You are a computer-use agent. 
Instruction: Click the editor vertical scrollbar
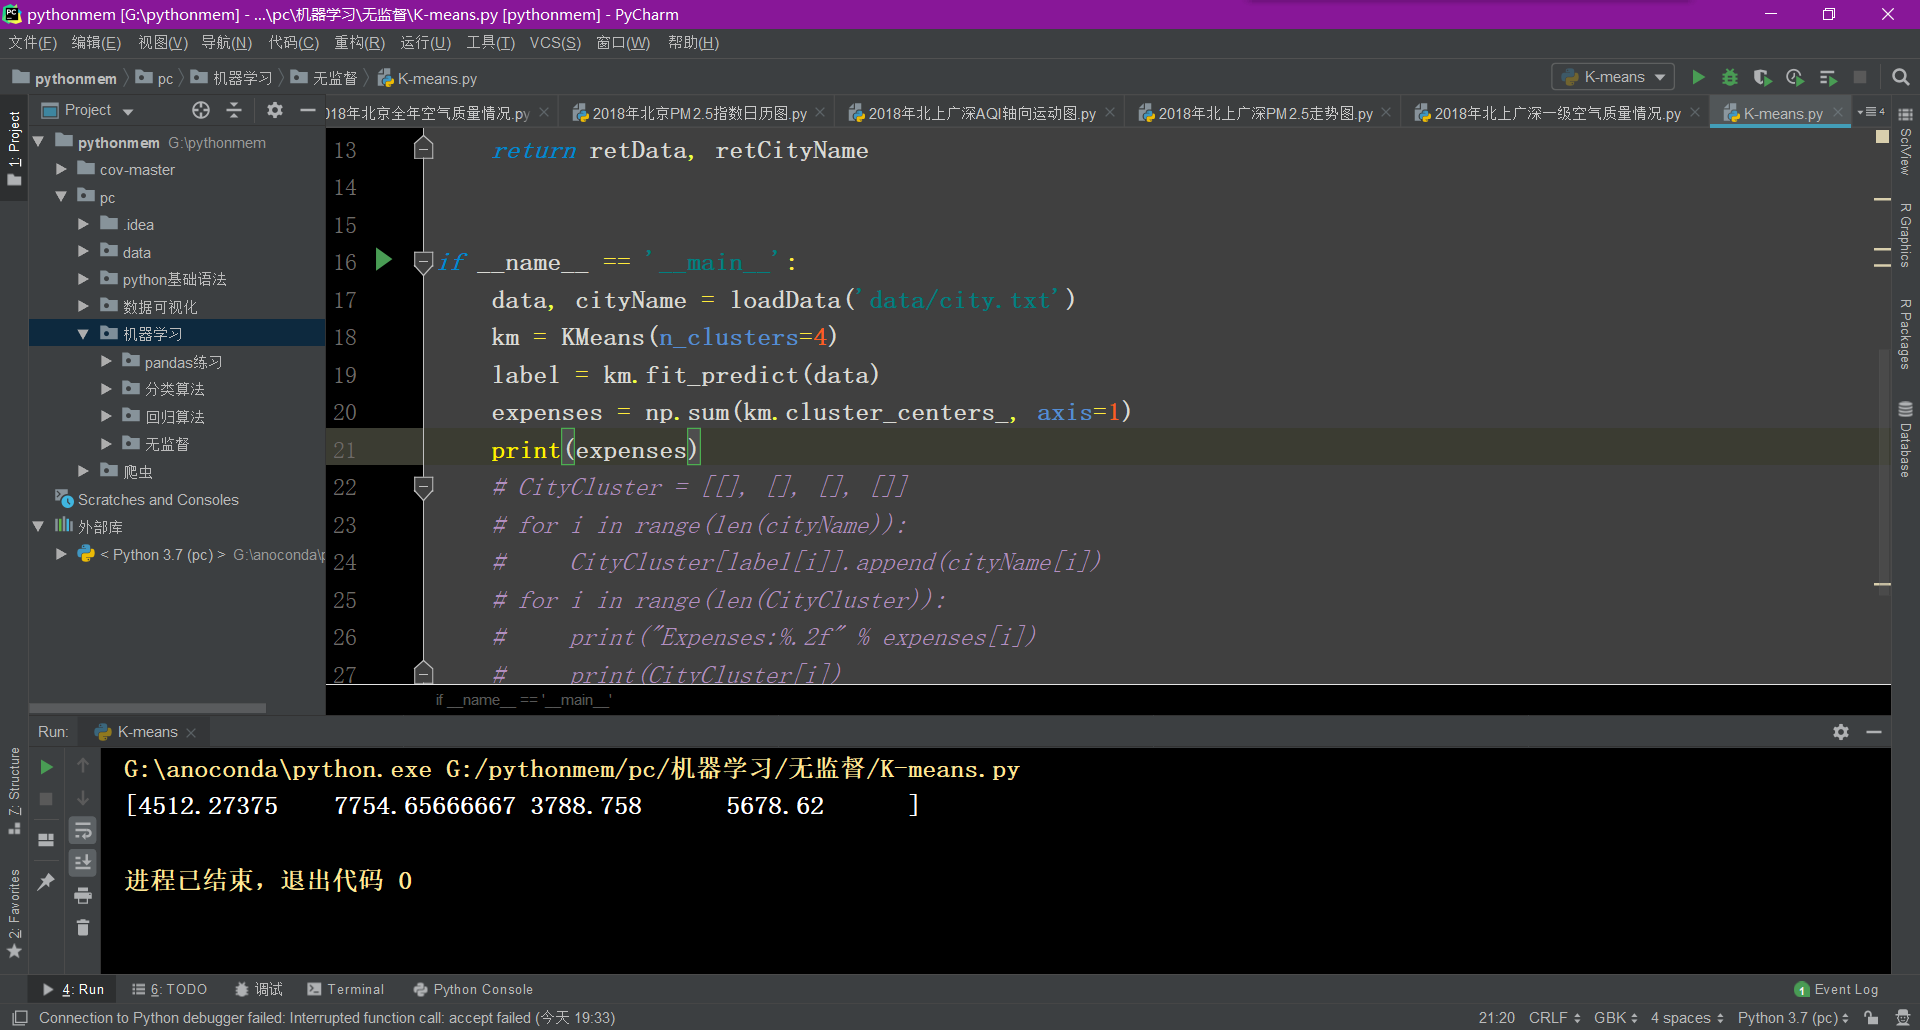[x=1883, y=470]
